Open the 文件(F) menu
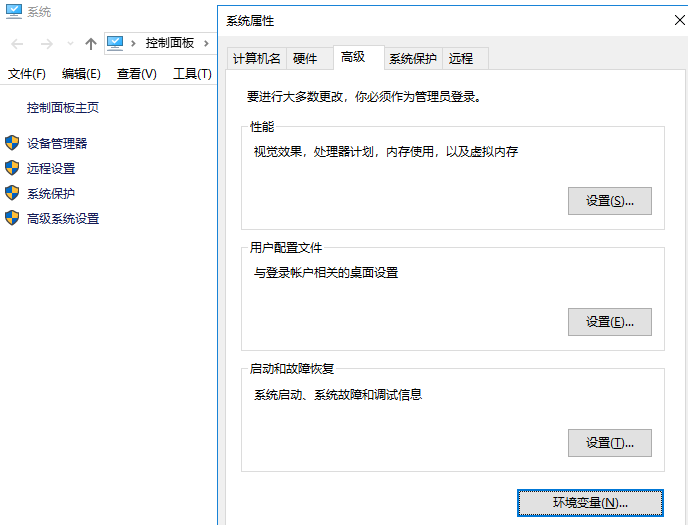The width and height of the screenshot is (688, 525). tap(27, 74)
